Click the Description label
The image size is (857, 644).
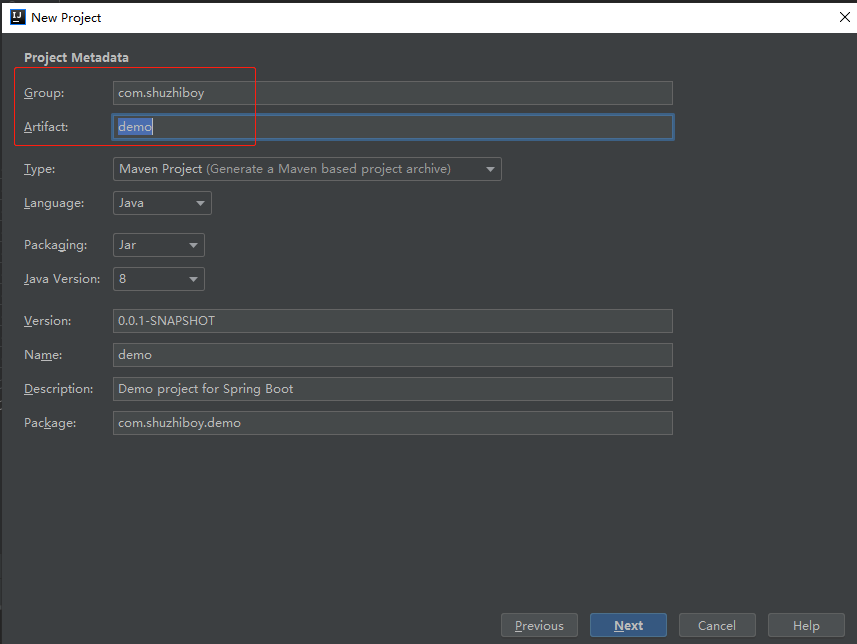(58, 389)
